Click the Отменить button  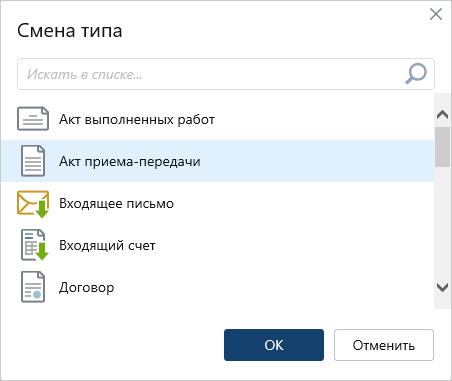(x=384, y=345)
